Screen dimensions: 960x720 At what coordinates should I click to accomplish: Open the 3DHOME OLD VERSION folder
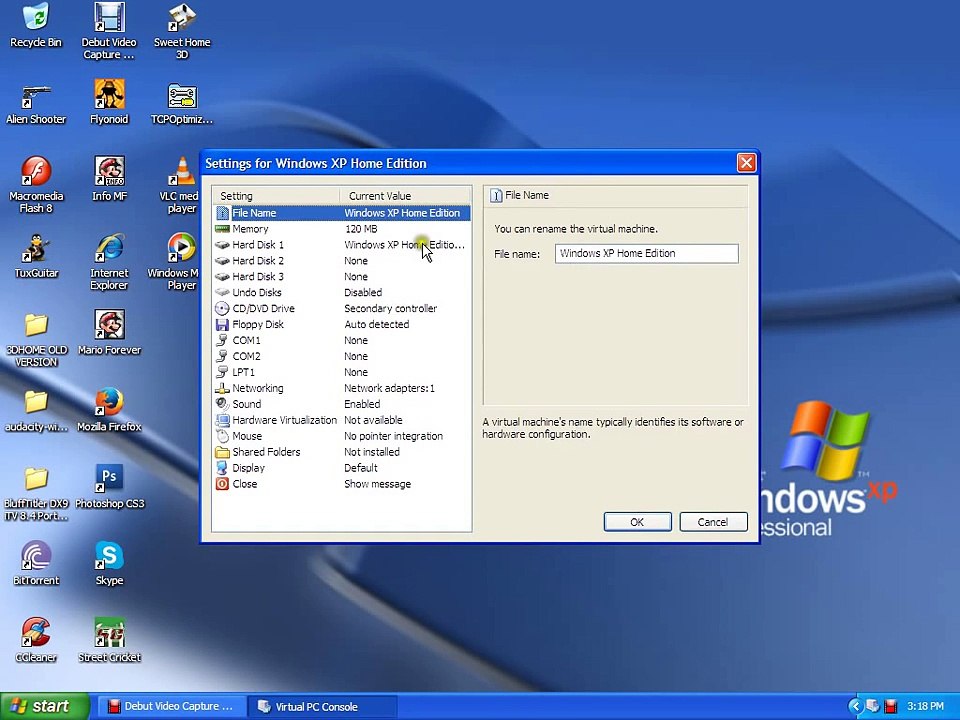(x=36, y=339)
